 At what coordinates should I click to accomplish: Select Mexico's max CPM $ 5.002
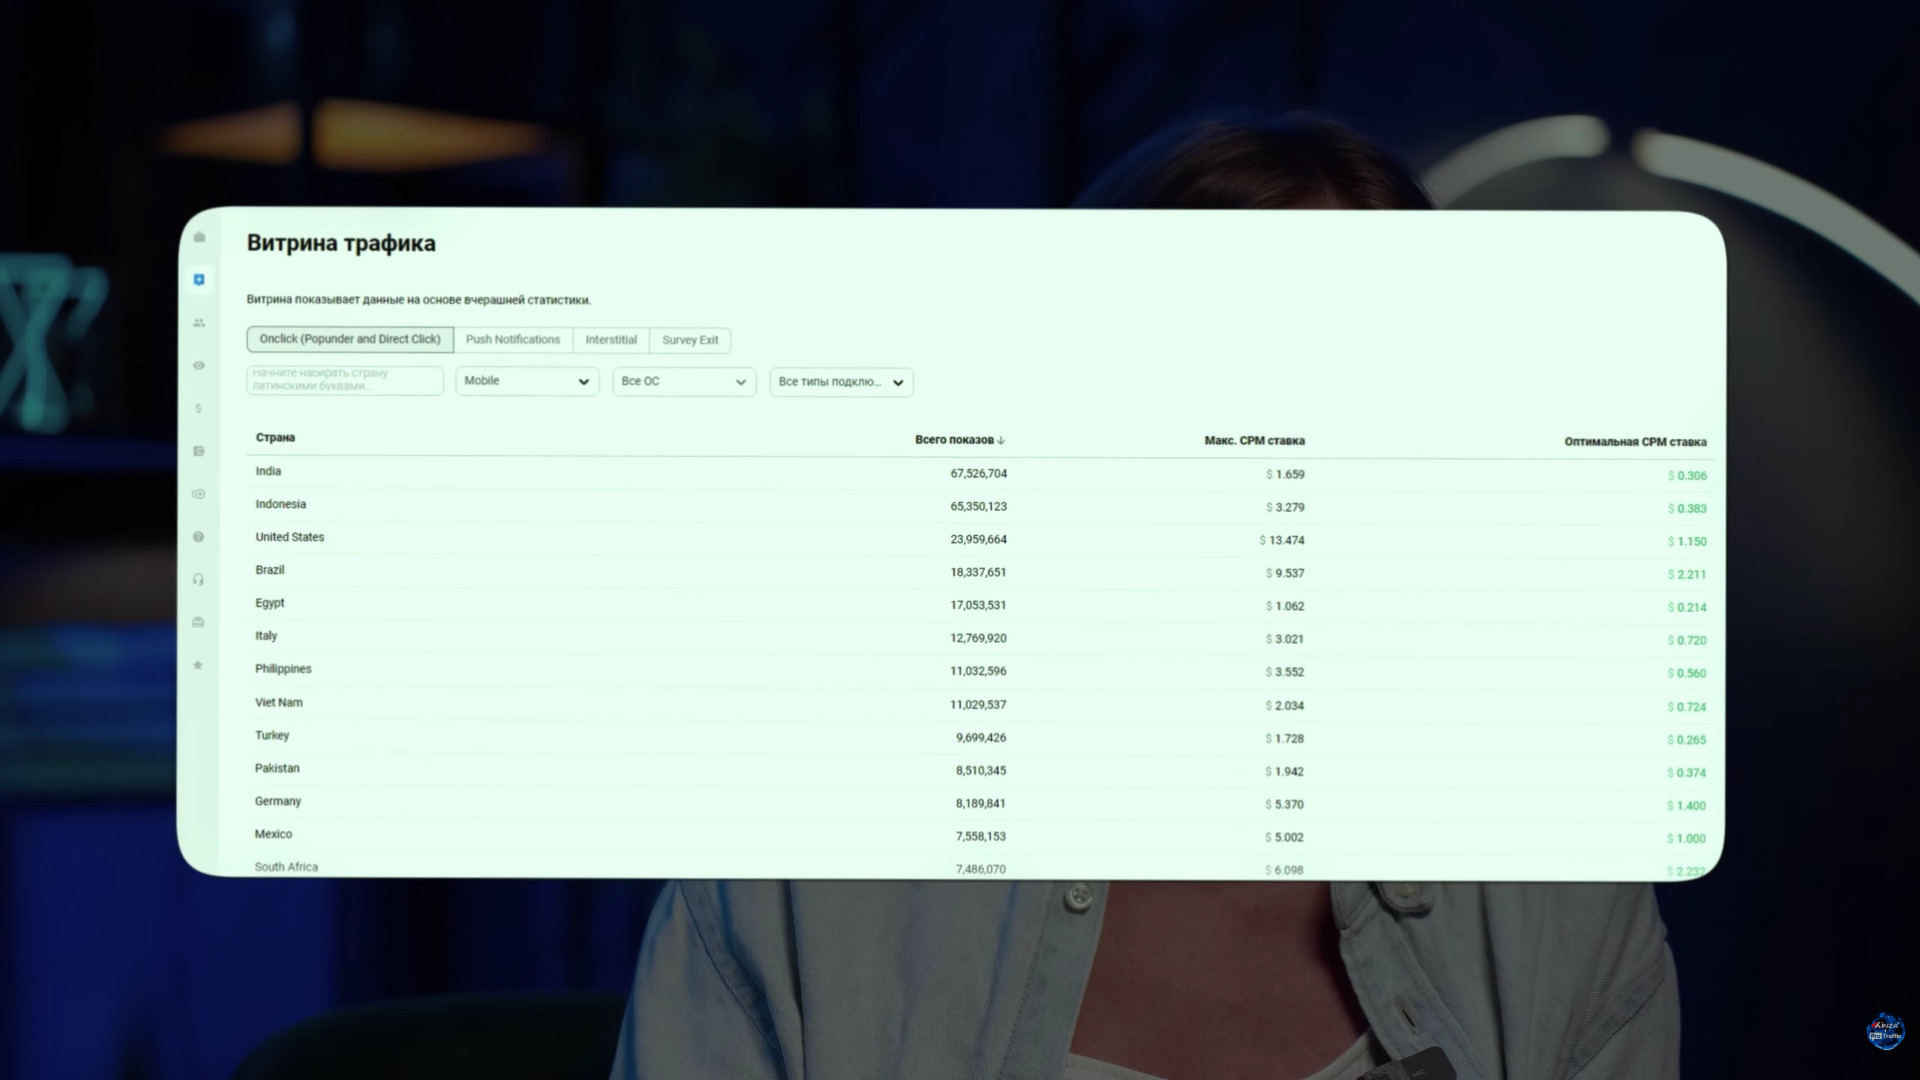pyautogui.click(x=1285, y=838)
